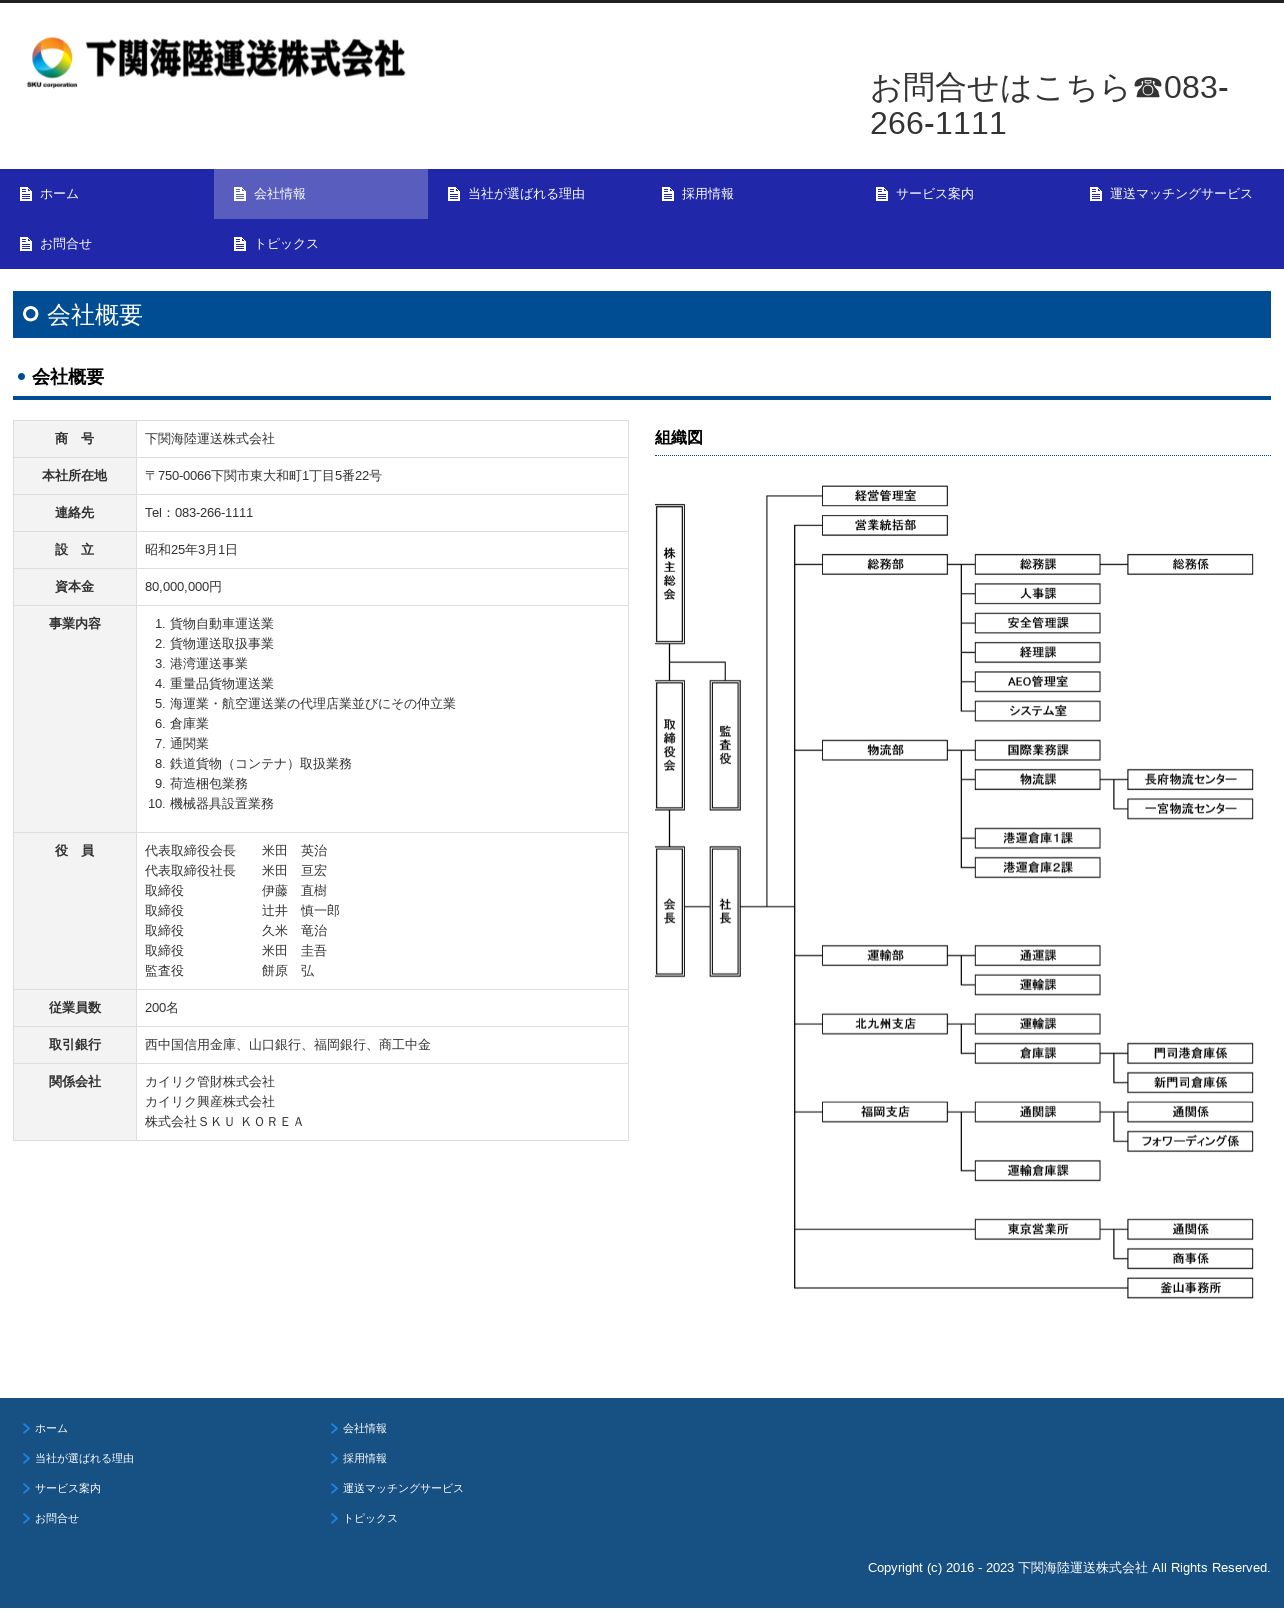Click the footer link 当社が選ばれる理由
The width and height of the screenshot is (1284, 1618).
click(x=84, y=1458)
